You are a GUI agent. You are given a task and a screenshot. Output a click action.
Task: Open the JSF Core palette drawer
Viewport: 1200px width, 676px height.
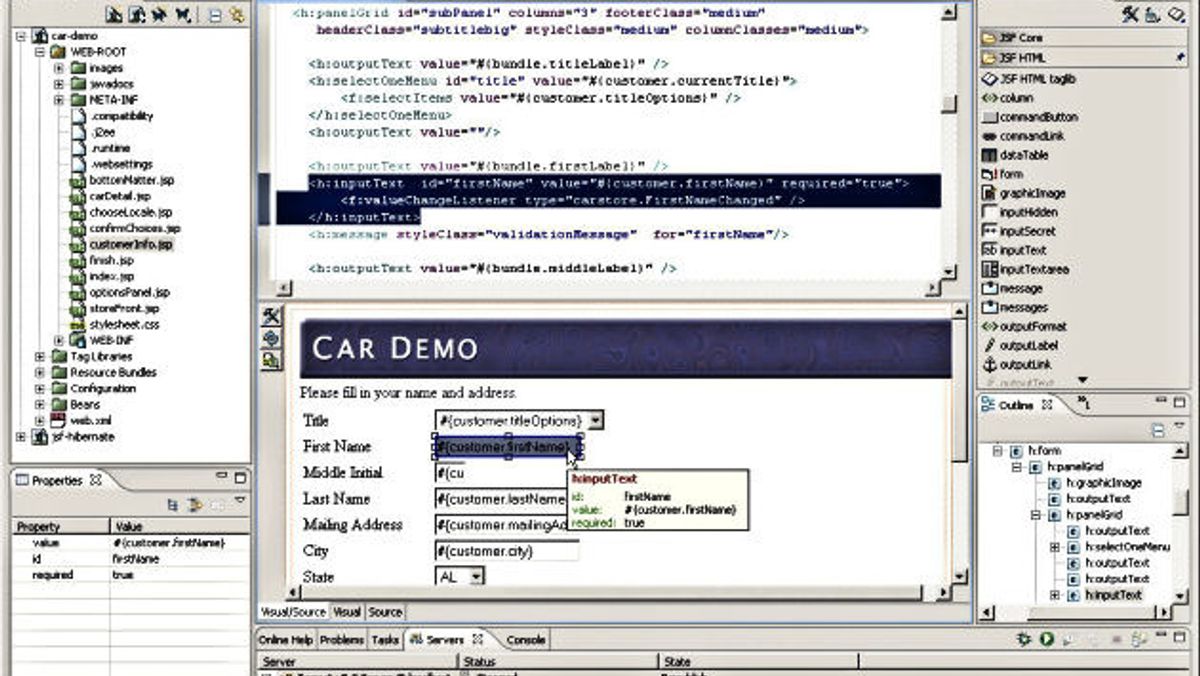(x=1018, y=38)
